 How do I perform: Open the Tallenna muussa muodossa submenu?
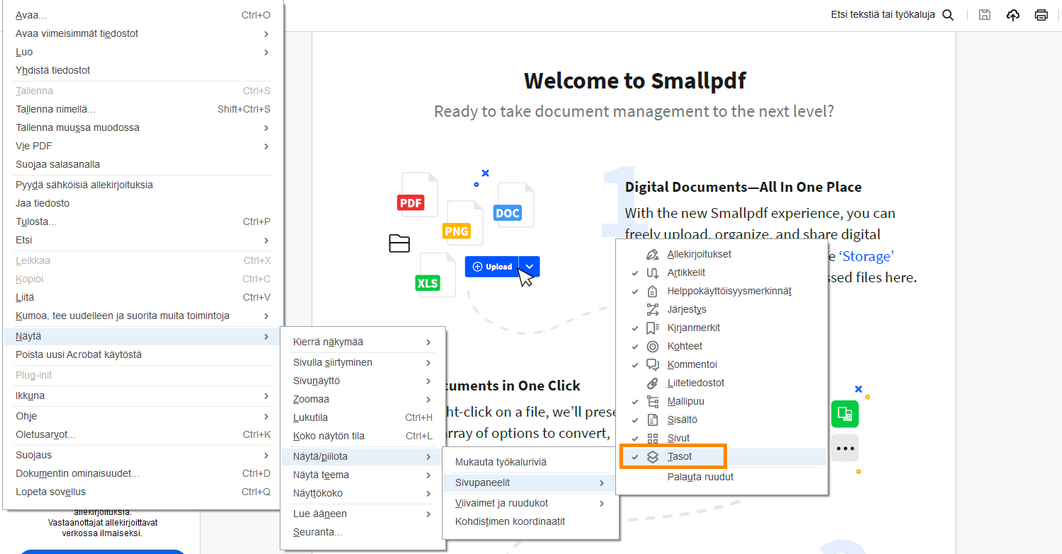click(x=142, y=128)
